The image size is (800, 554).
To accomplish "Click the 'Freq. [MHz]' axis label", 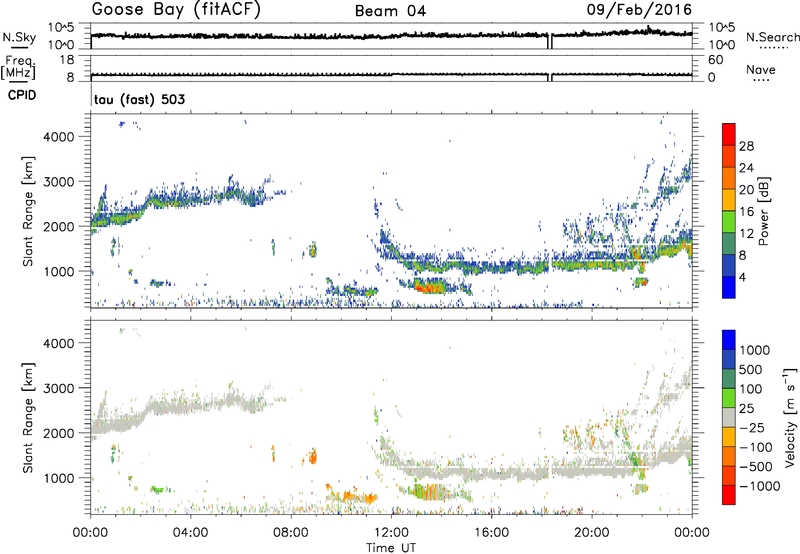I will coord(18,68).
